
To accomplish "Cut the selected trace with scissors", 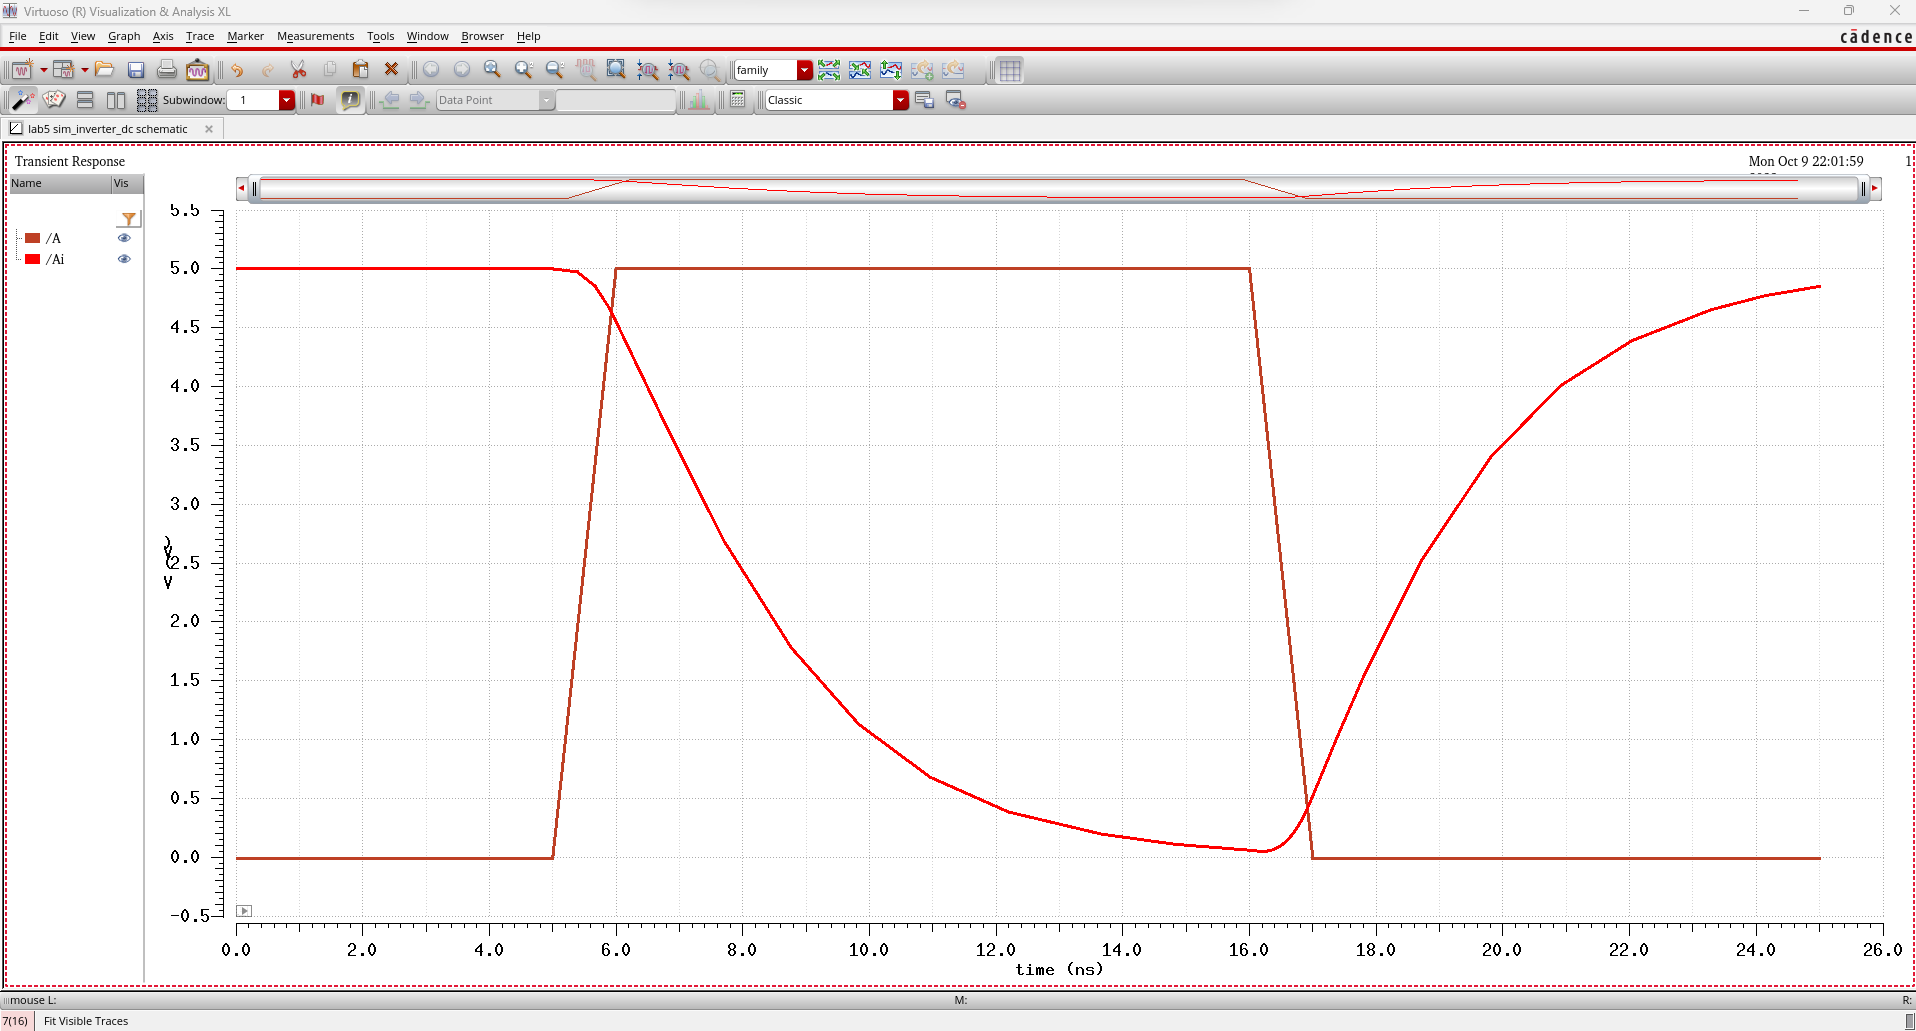I will point(298,70).
